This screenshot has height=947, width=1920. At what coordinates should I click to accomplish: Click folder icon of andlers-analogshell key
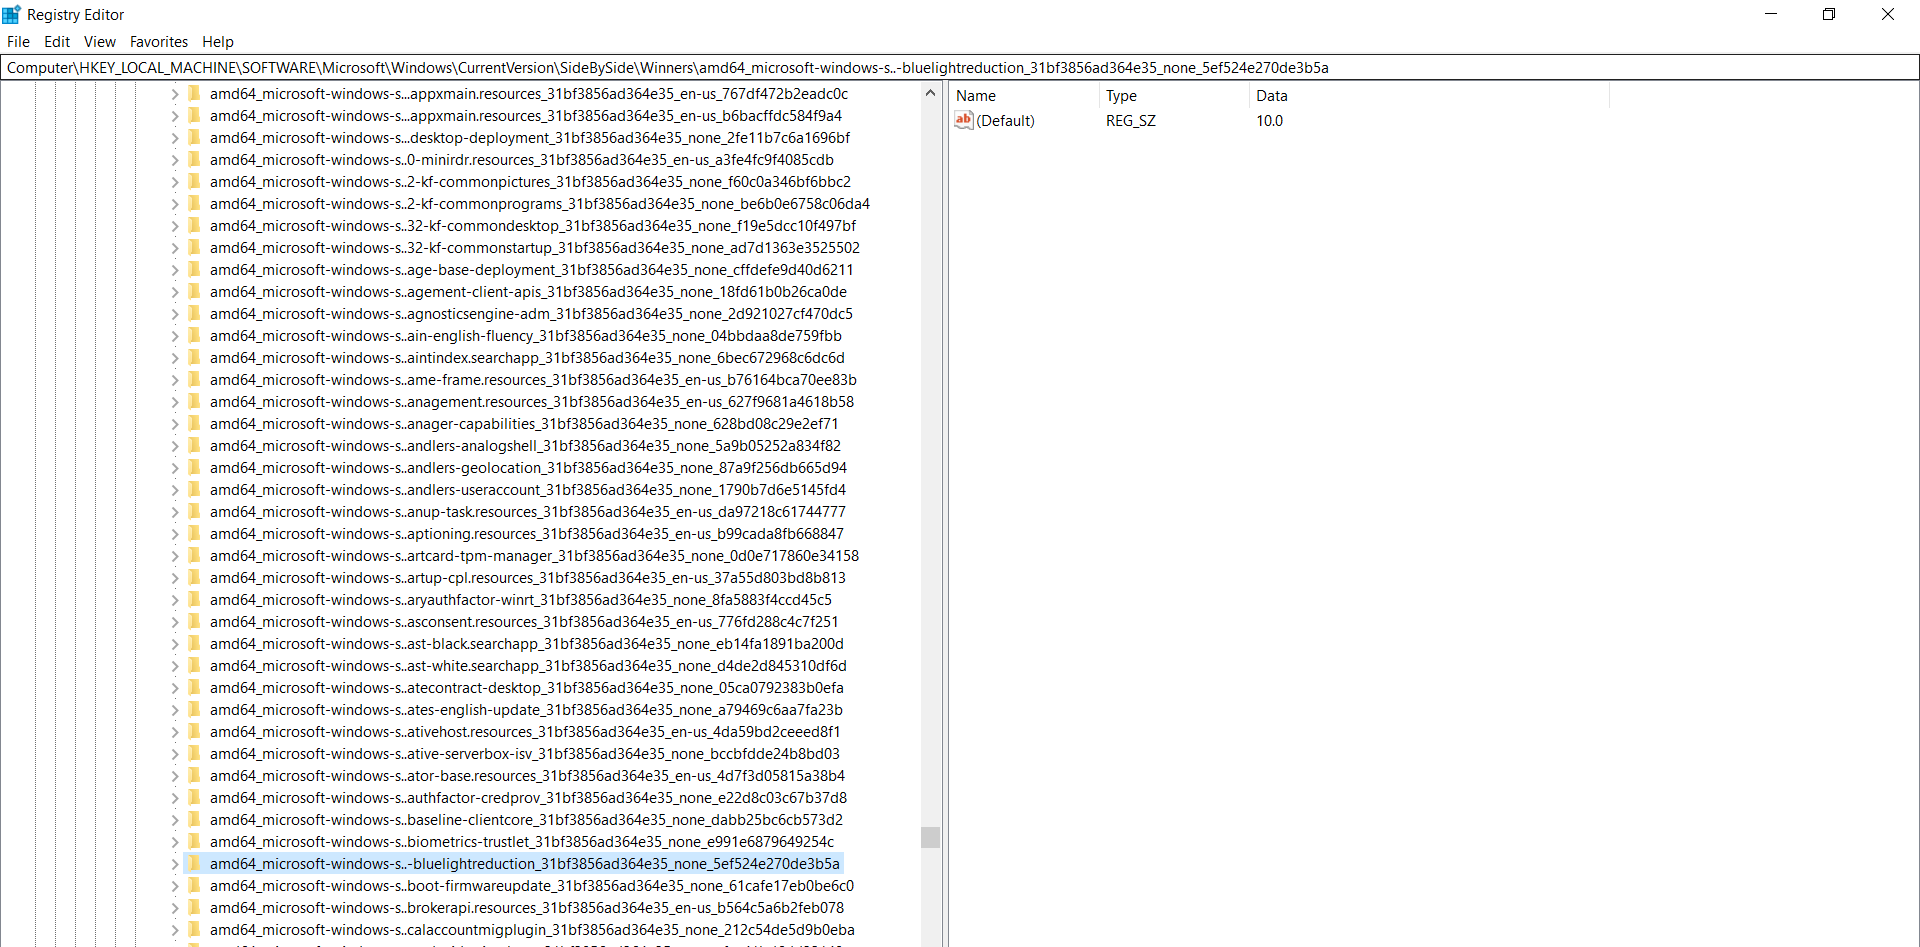(x=194, y=446)
